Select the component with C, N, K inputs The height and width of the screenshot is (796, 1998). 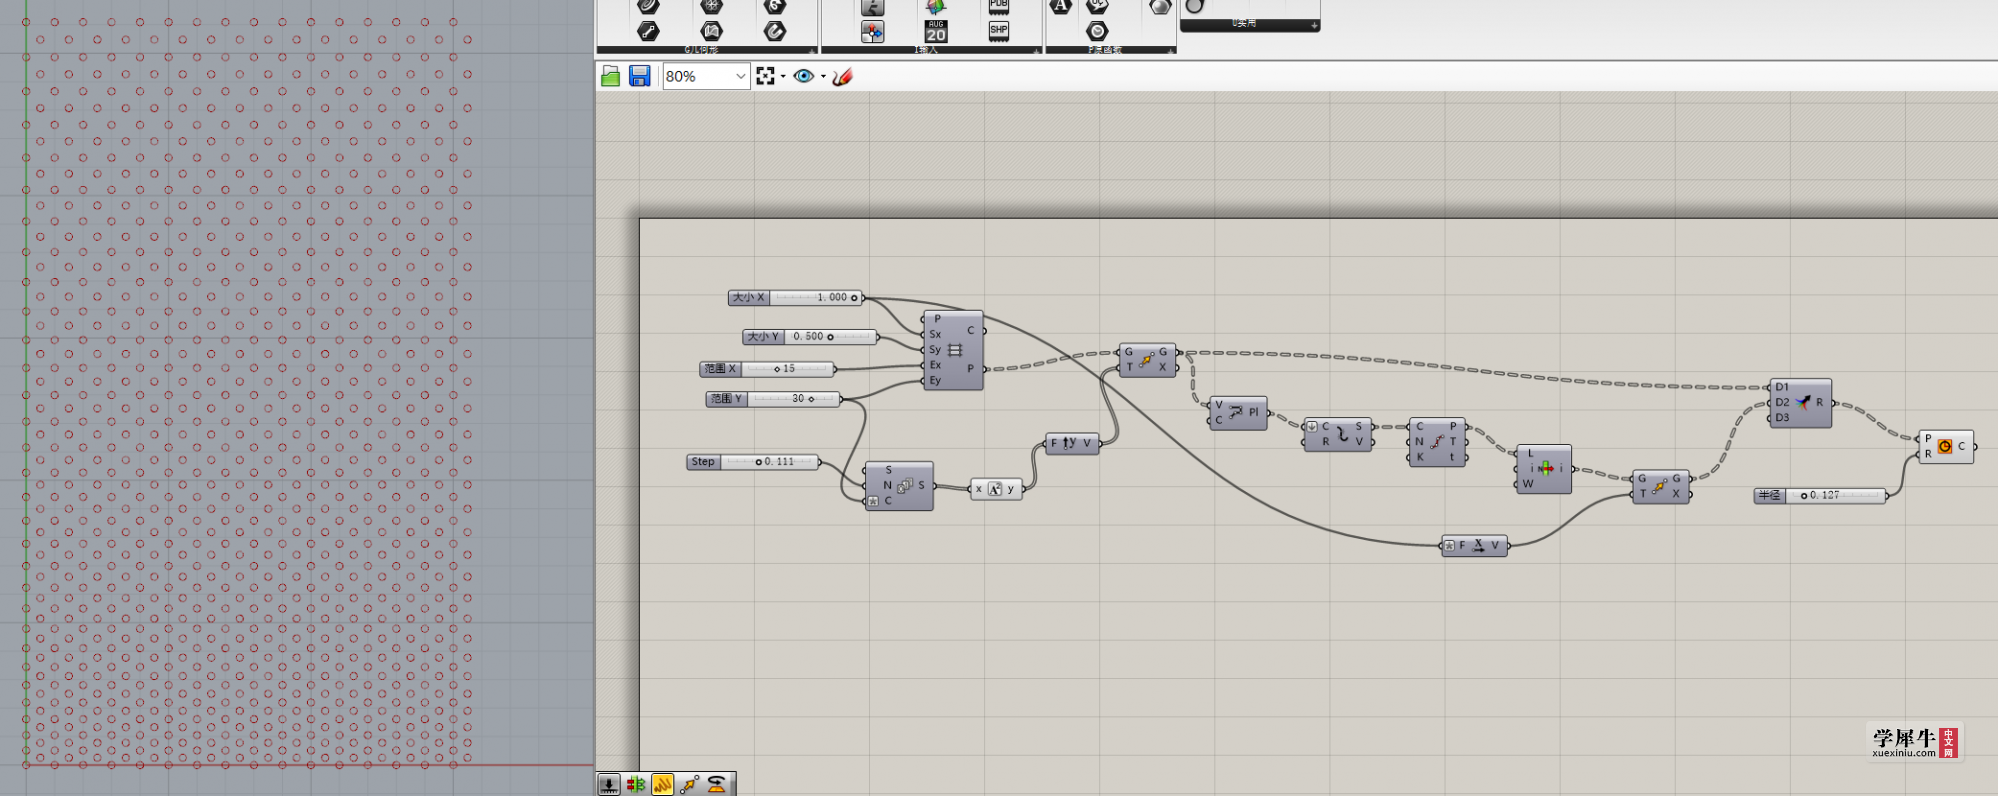tap(1437, 442)
